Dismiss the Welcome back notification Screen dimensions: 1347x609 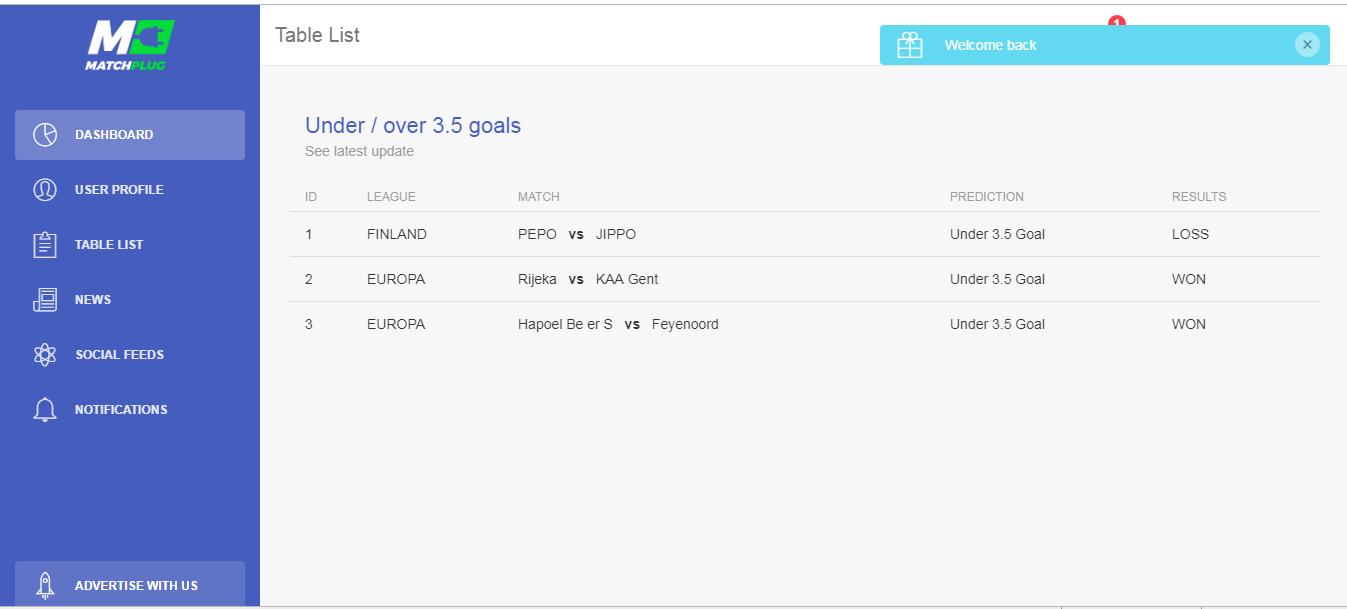pos(1307,44)
